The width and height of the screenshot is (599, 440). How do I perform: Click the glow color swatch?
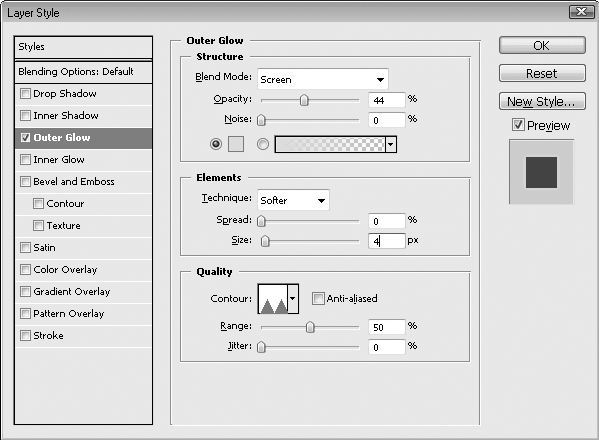pyautogui.click(x=236, y=144)
